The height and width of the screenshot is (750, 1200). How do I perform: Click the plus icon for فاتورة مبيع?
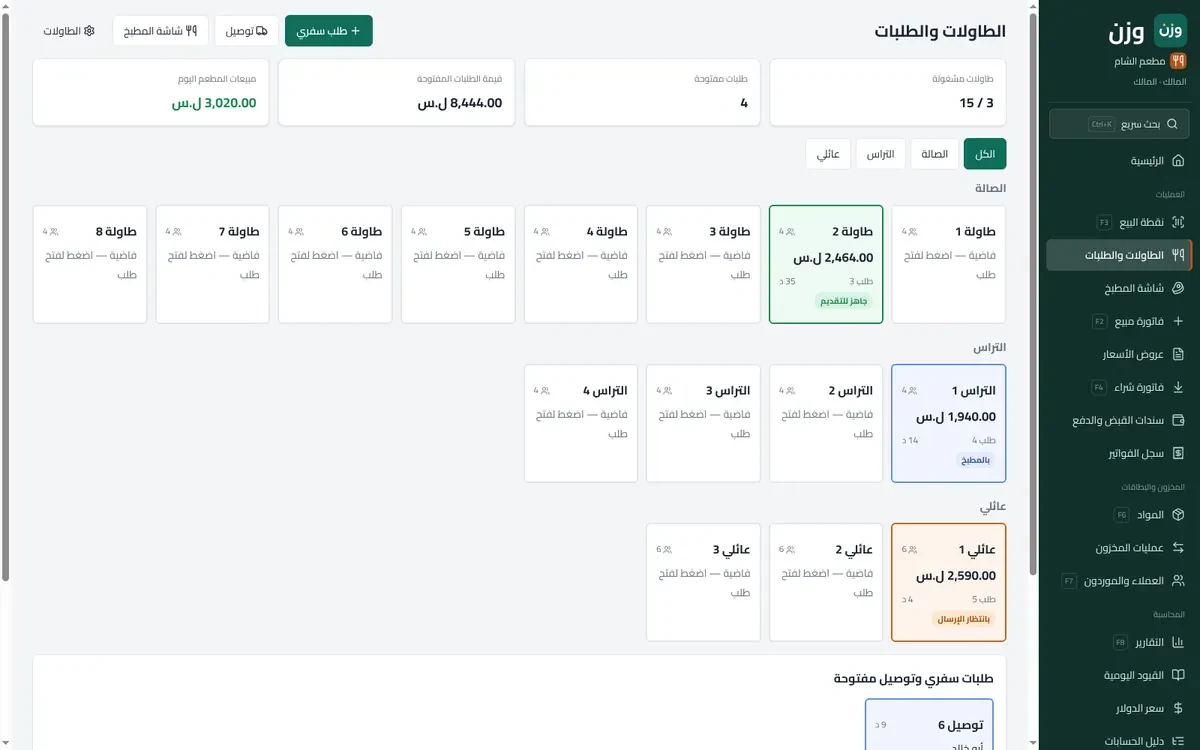1178,321
